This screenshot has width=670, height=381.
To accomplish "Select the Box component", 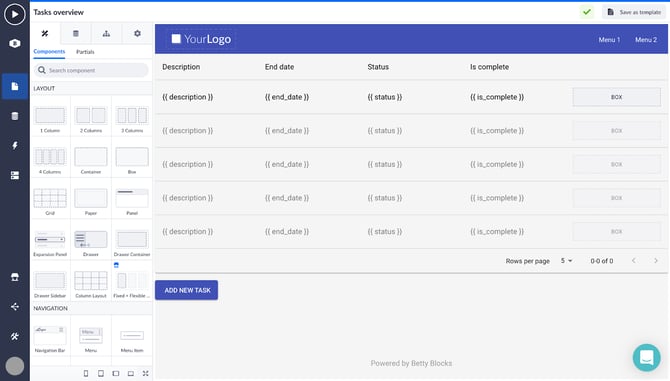I will pos(132,160).
